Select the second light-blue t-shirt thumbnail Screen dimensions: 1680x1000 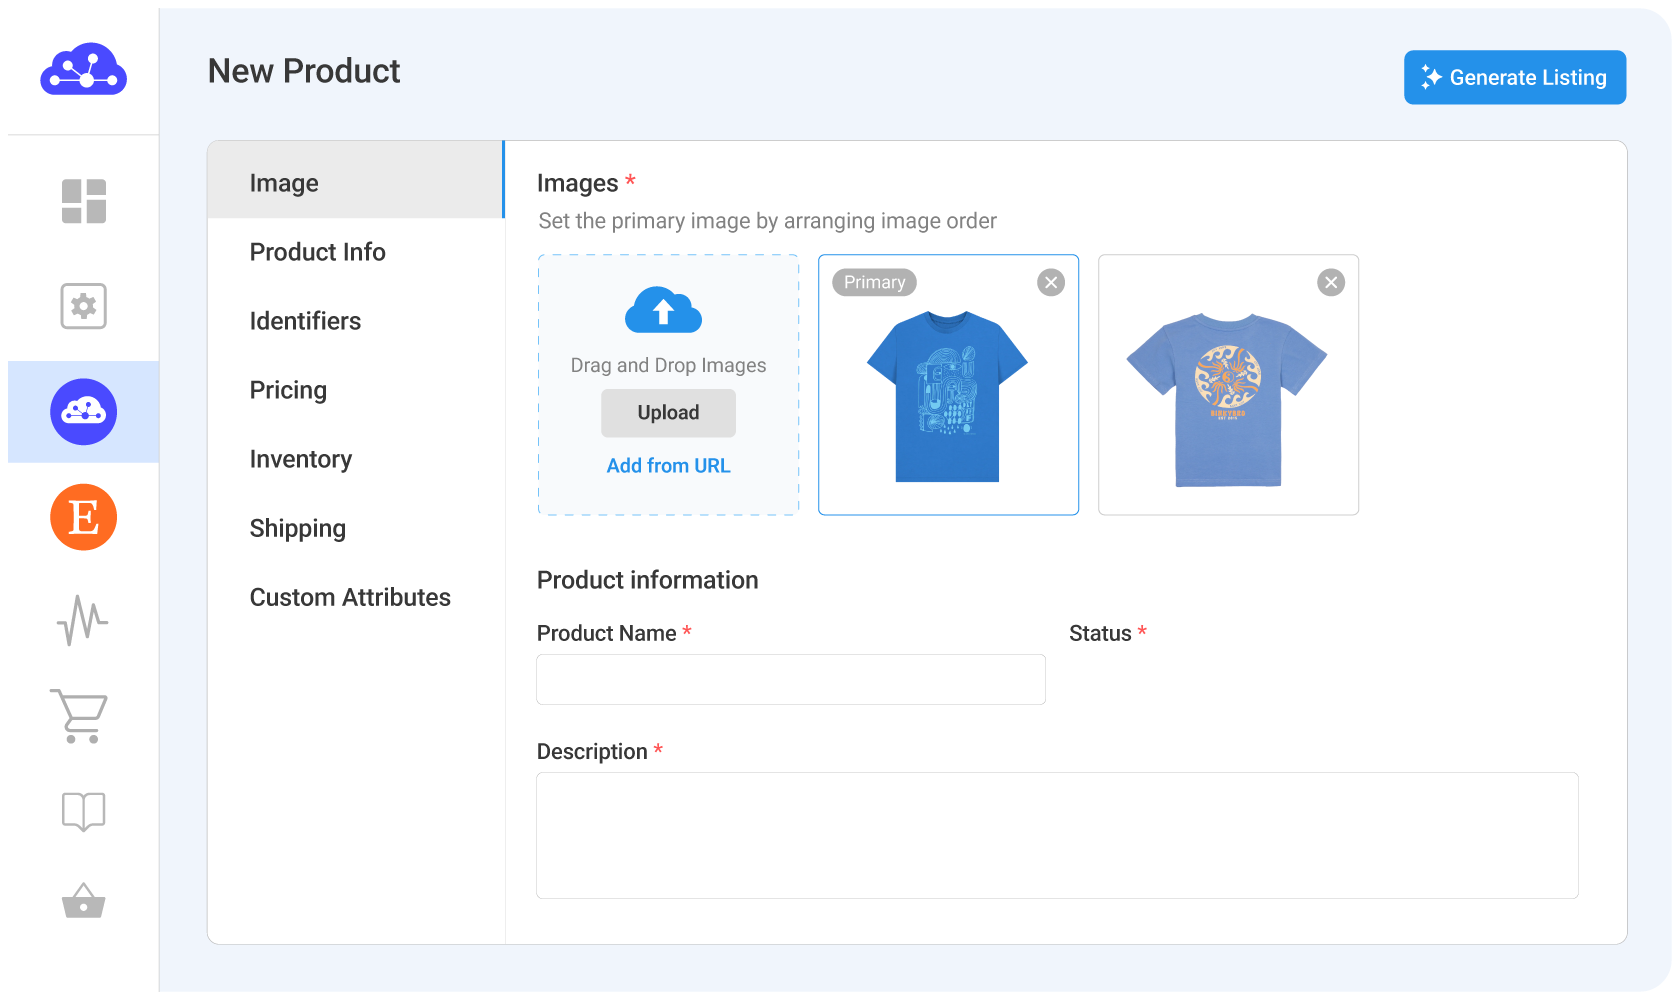coord(1227,400)
